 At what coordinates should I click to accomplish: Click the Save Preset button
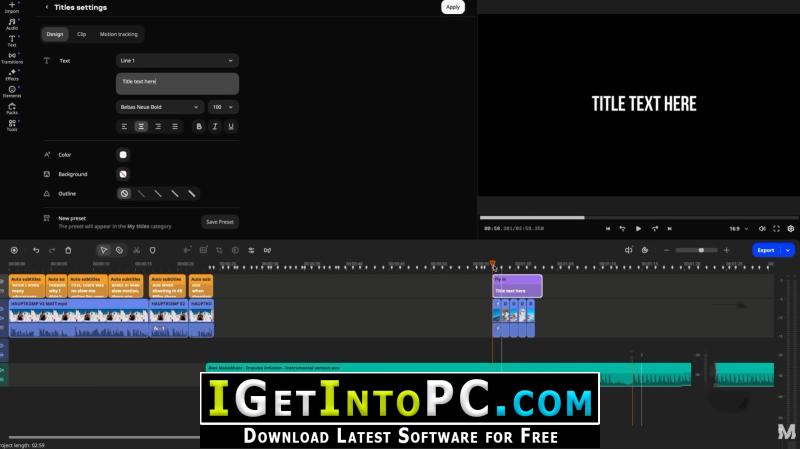click(220, 222)
